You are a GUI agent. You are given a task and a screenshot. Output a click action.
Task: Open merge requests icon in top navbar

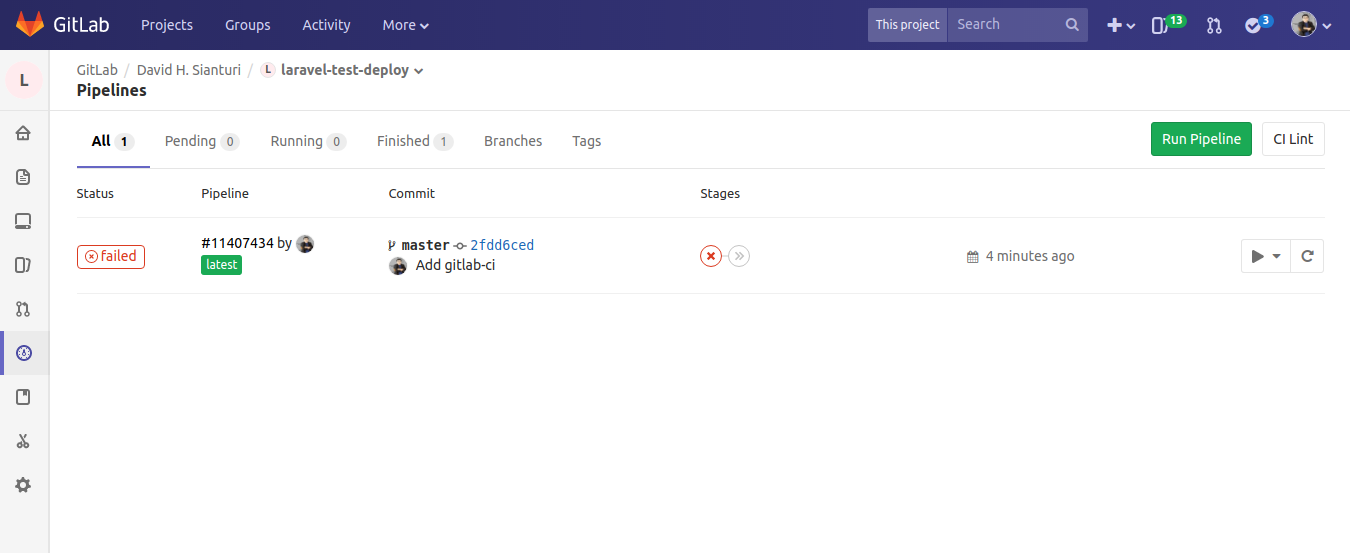pos(1214,25)
